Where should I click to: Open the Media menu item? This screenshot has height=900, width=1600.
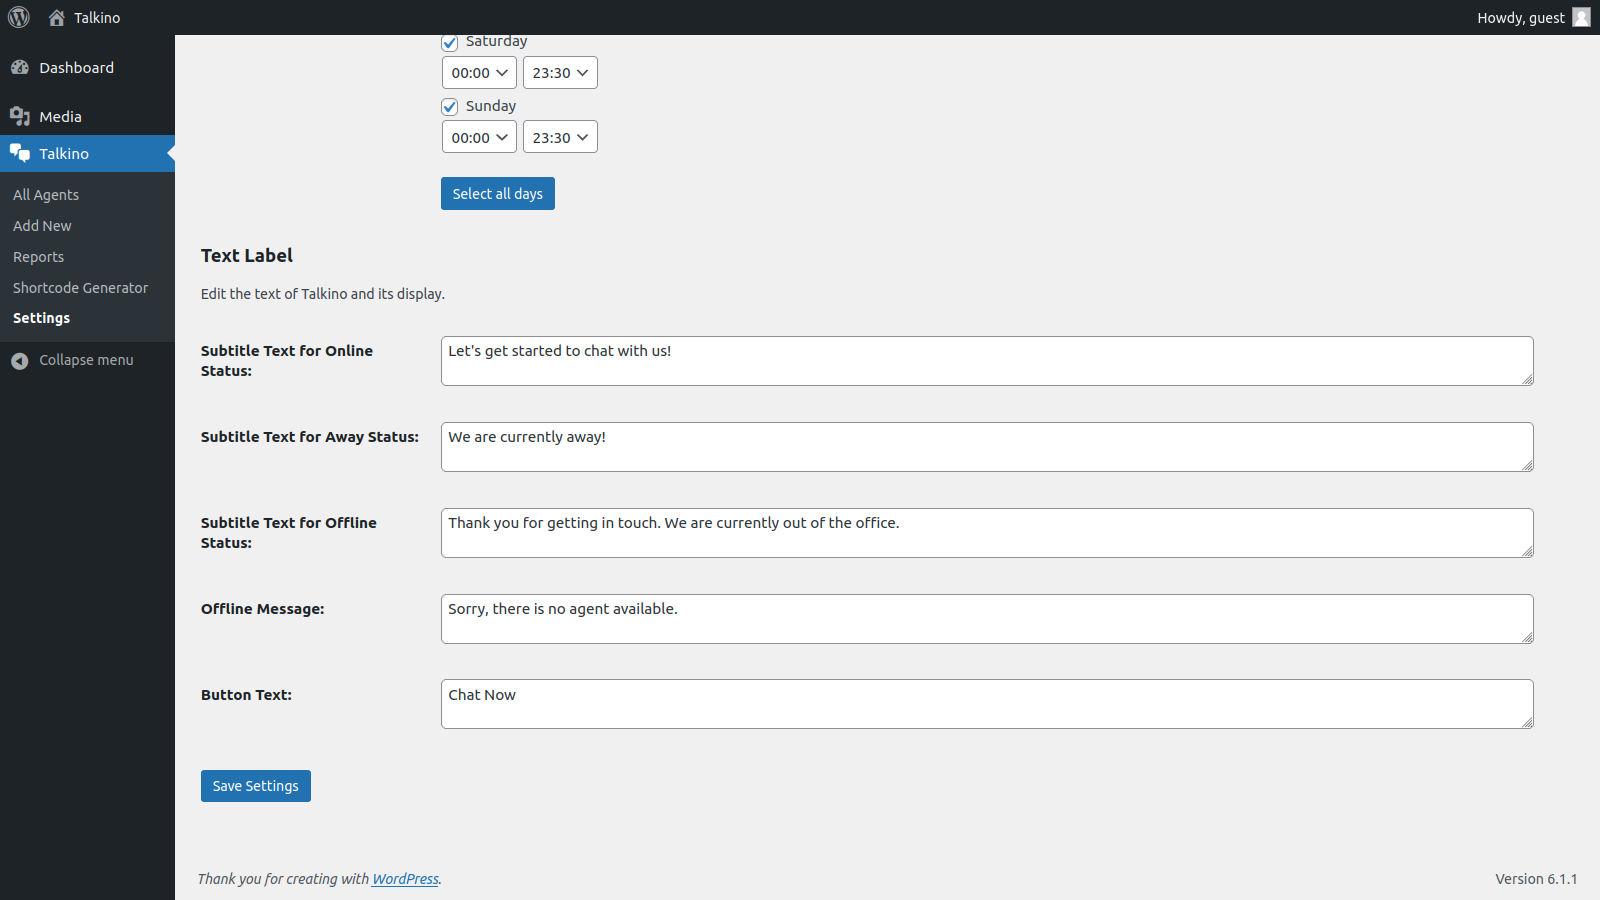pyautogui.click(x=87, y=116)
